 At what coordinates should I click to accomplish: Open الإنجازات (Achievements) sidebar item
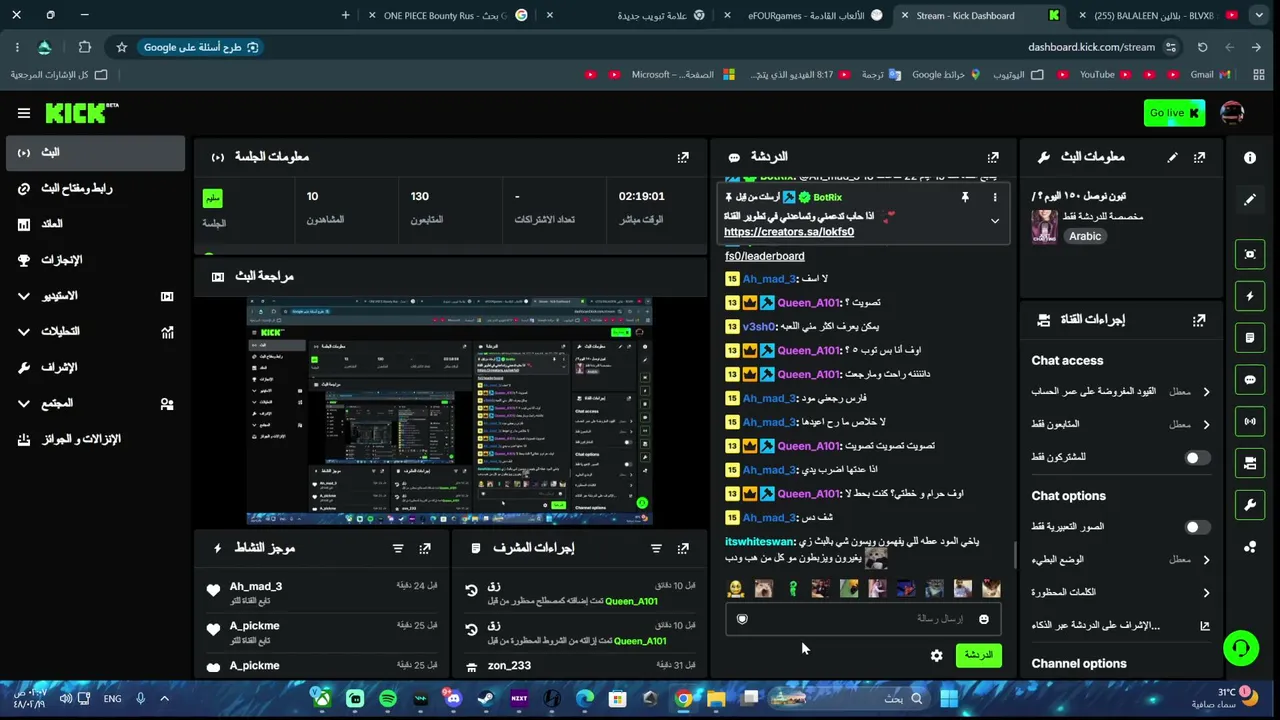pyautogui.click(x=93, y=260)
